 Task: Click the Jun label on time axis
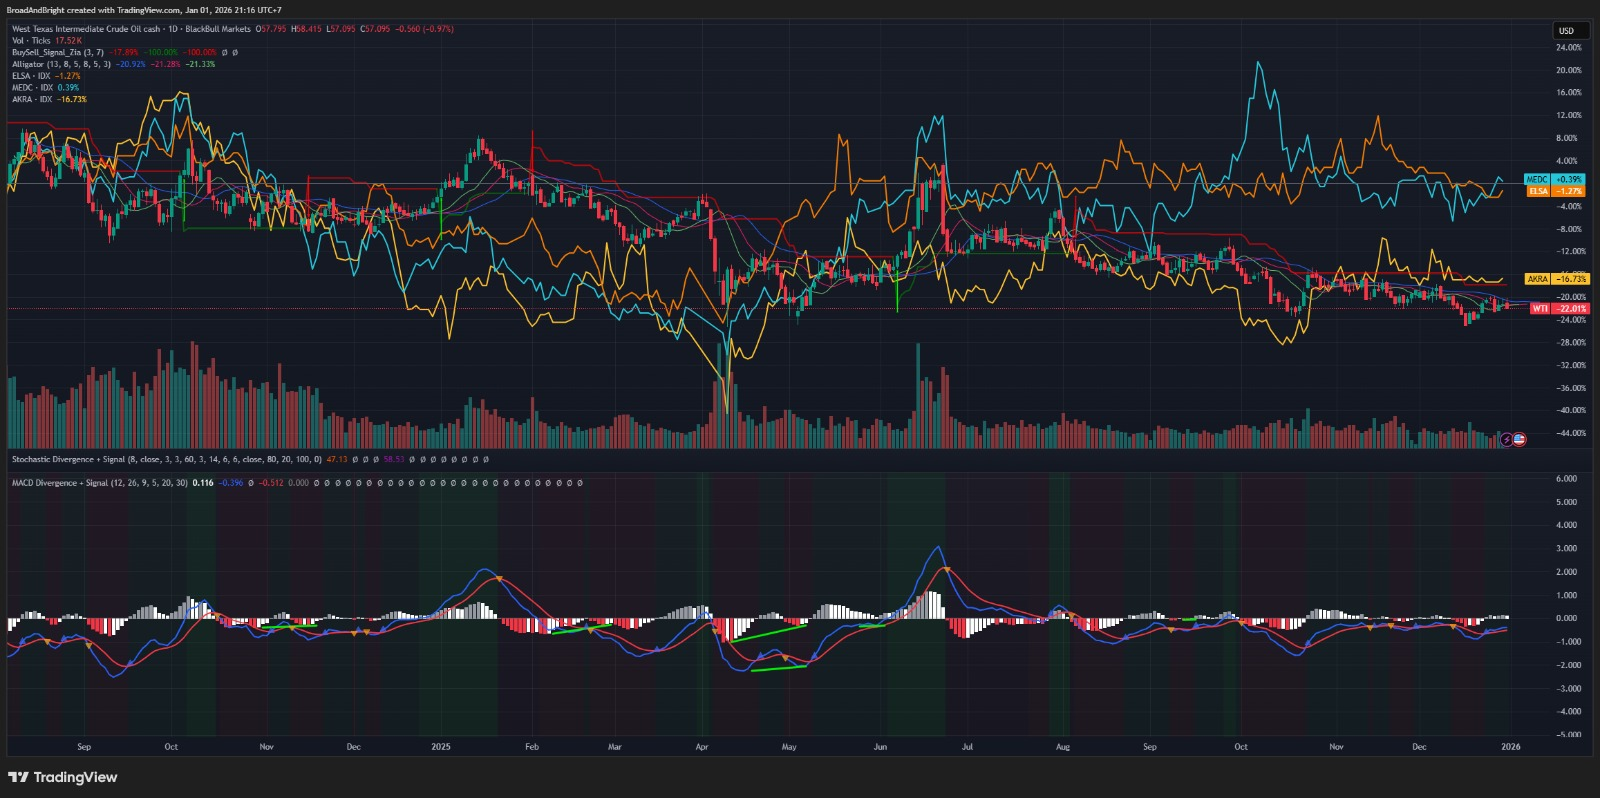pos(880,747)
